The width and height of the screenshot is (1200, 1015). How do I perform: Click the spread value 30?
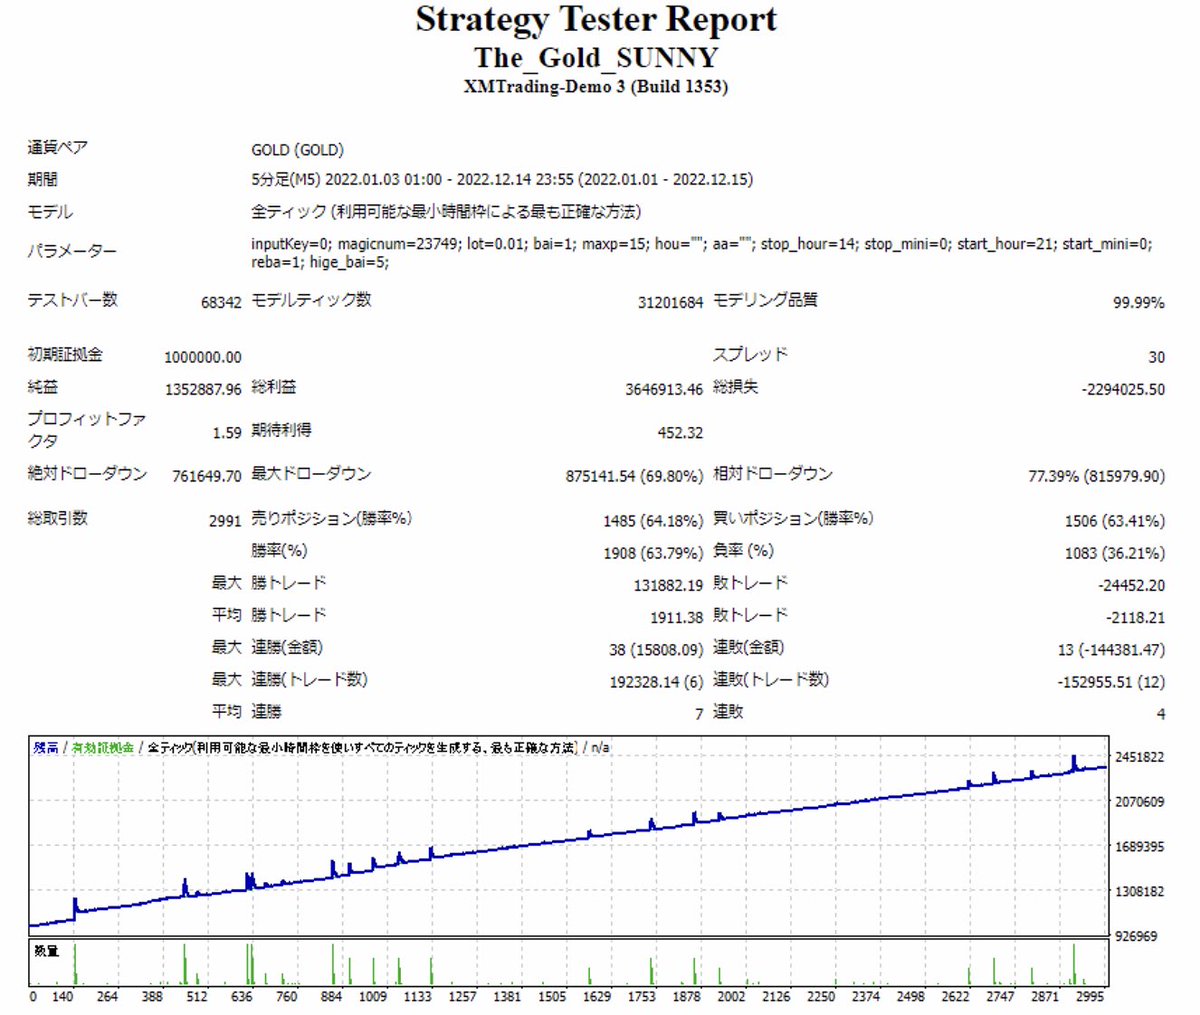1156,357
